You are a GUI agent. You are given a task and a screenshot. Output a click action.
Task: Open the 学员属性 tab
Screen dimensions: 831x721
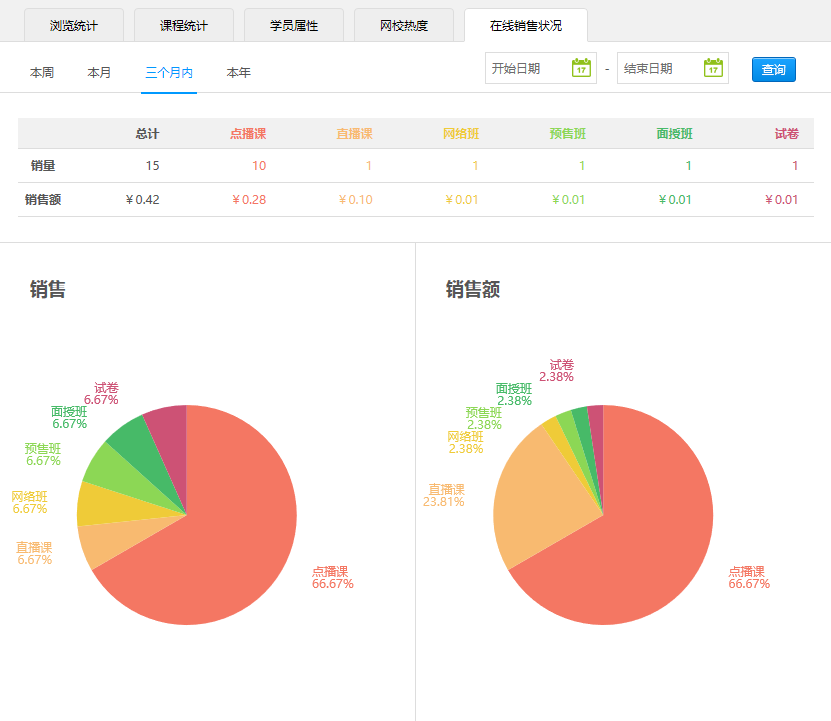[294, 25]
